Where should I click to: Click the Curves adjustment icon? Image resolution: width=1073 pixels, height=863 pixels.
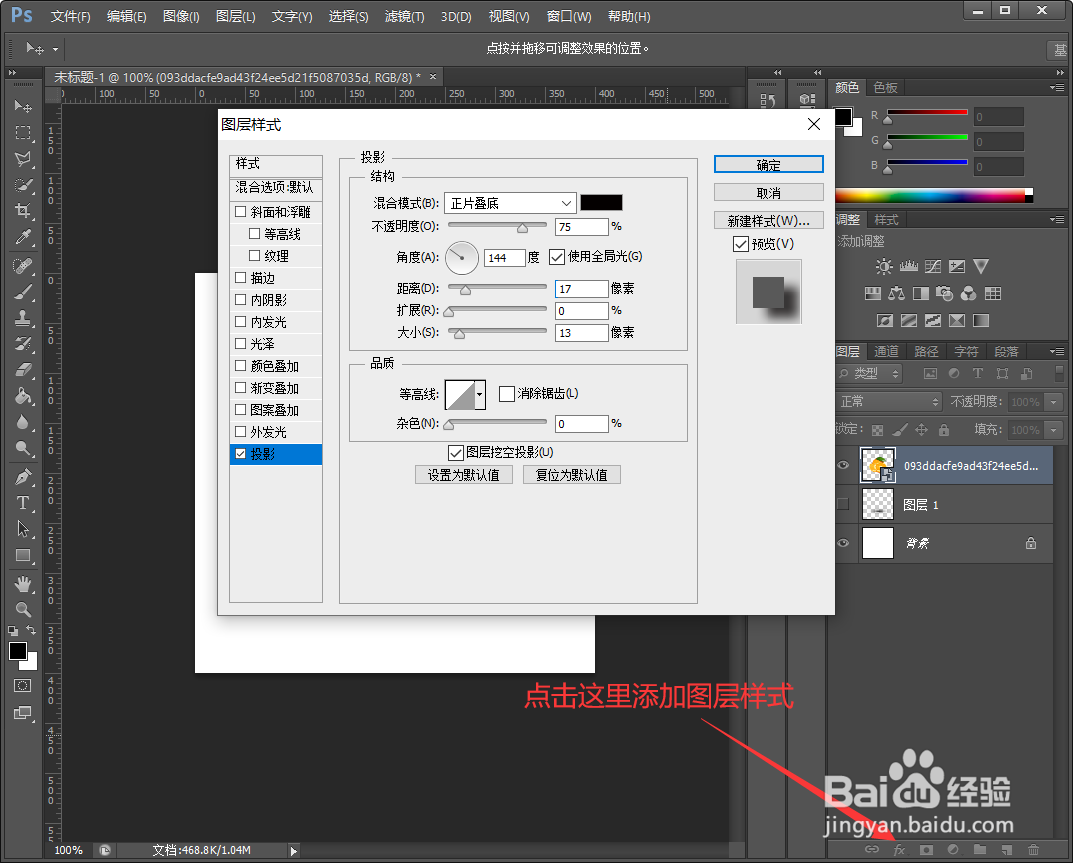[x=933, y=266]
